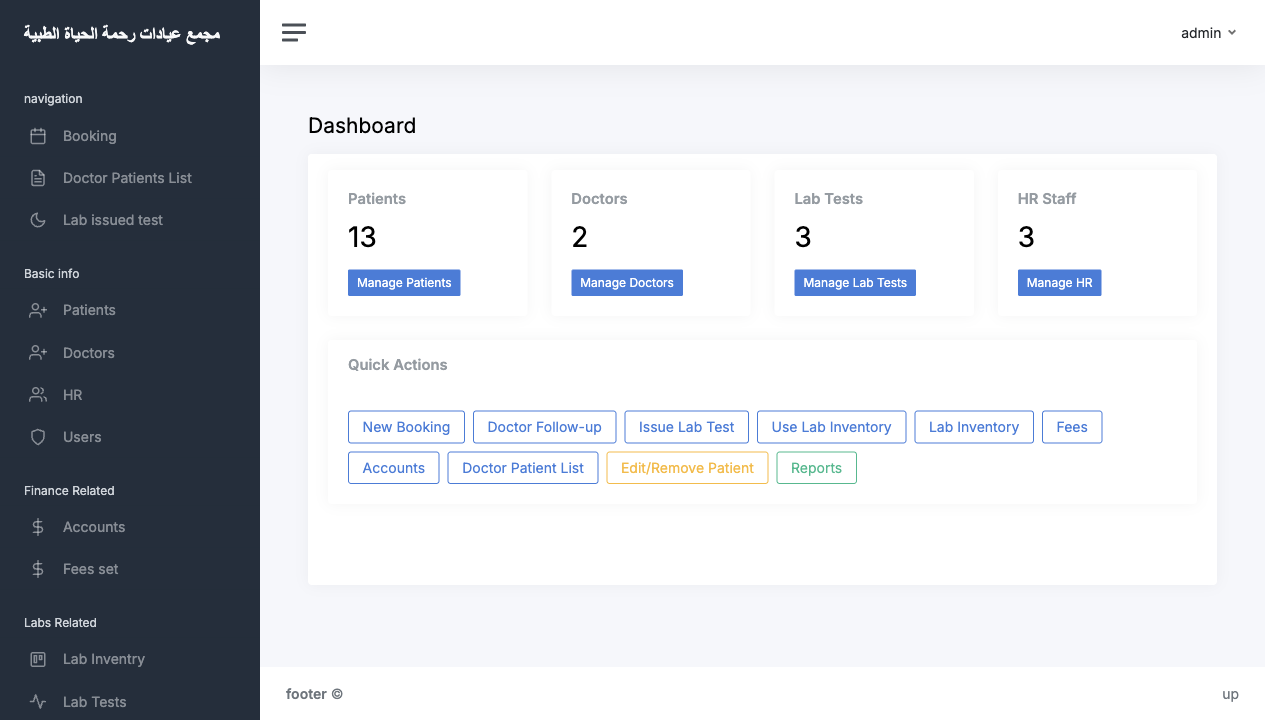
Task: Click the orange Edit/Remove Patient button
Action: (x=687, y=468)
